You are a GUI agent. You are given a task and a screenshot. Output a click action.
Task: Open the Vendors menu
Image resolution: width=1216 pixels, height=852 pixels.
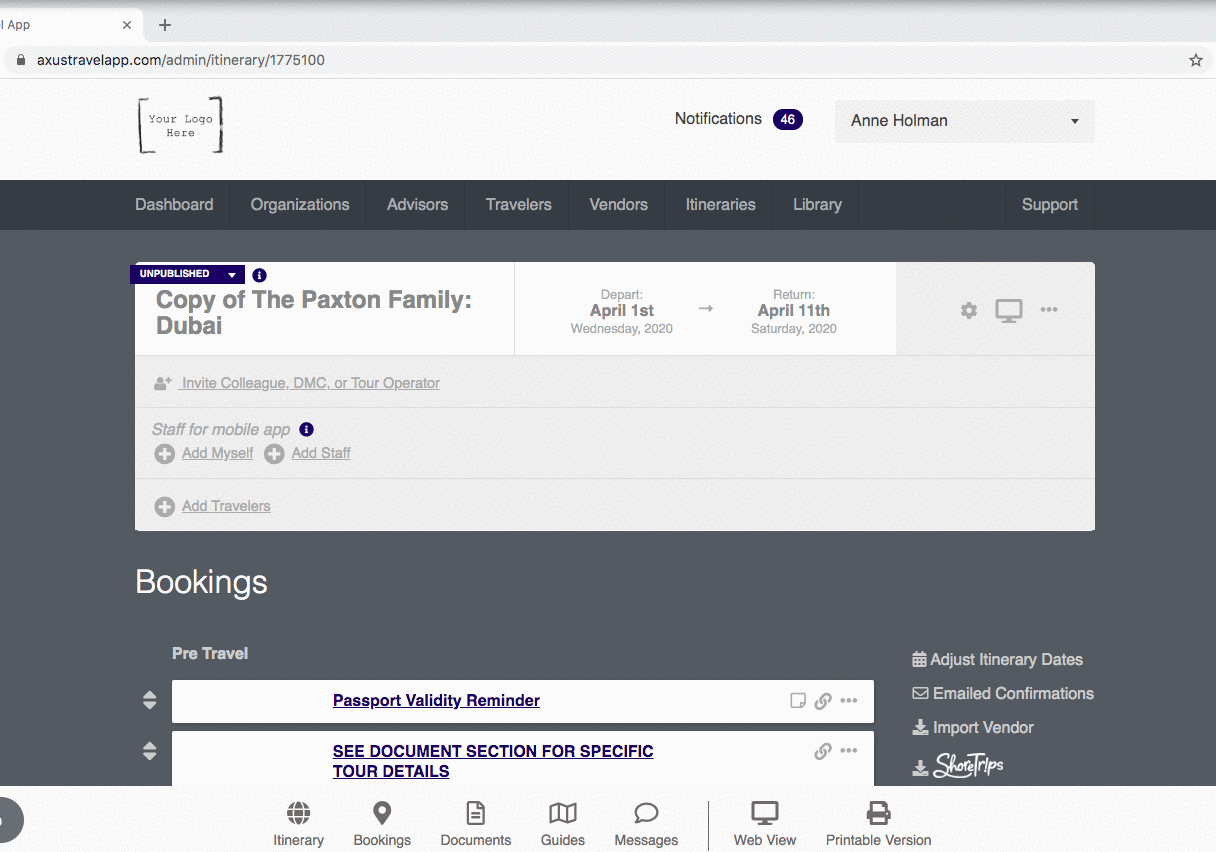pyautogui.click(x=618, y=205)
